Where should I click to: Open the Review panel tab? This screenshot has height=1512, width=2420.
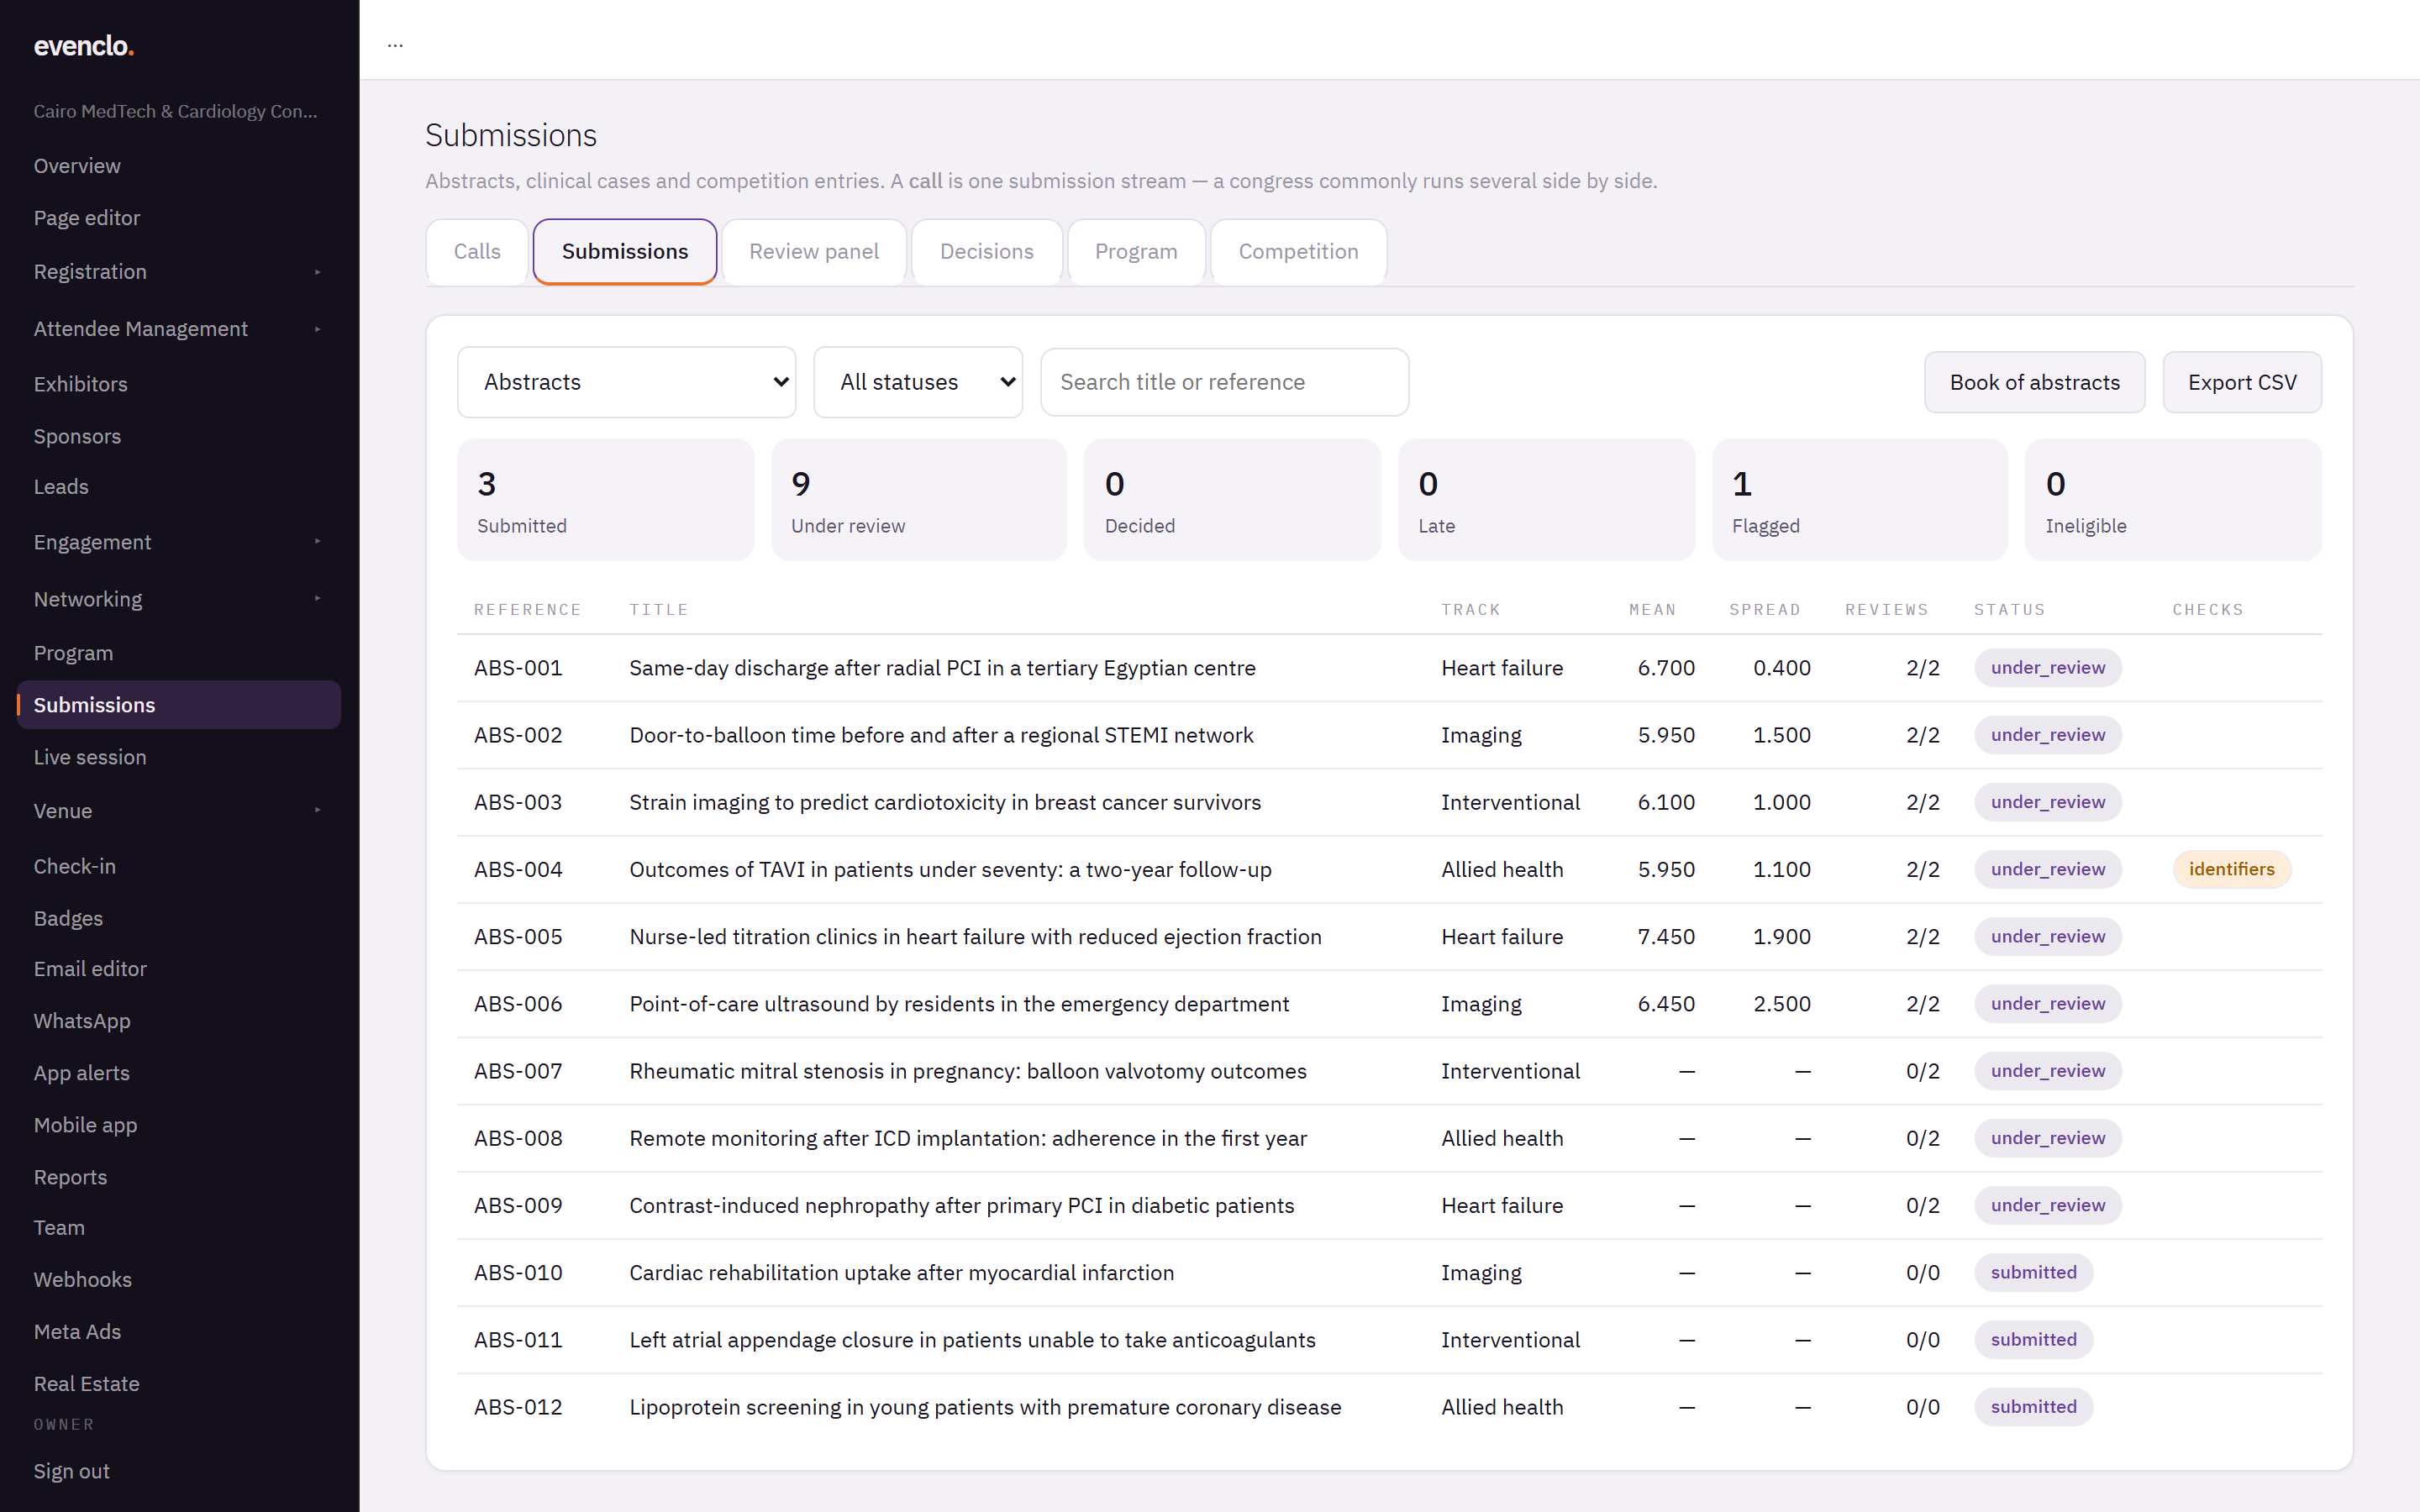coord(814,252)
